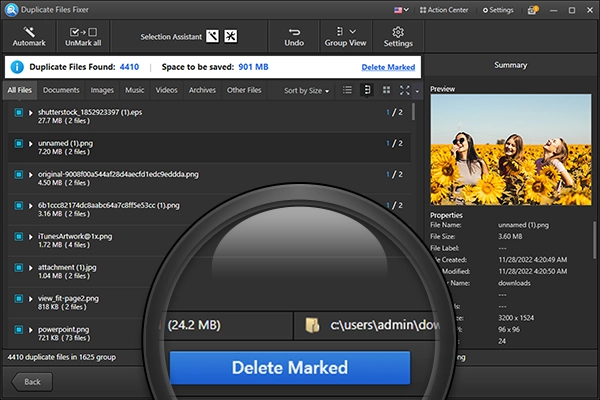The width and height of the screenshot is (600, 400).
Task: Click the sunflower preview image
Action: pyautogui.click(x=511, y=150)
